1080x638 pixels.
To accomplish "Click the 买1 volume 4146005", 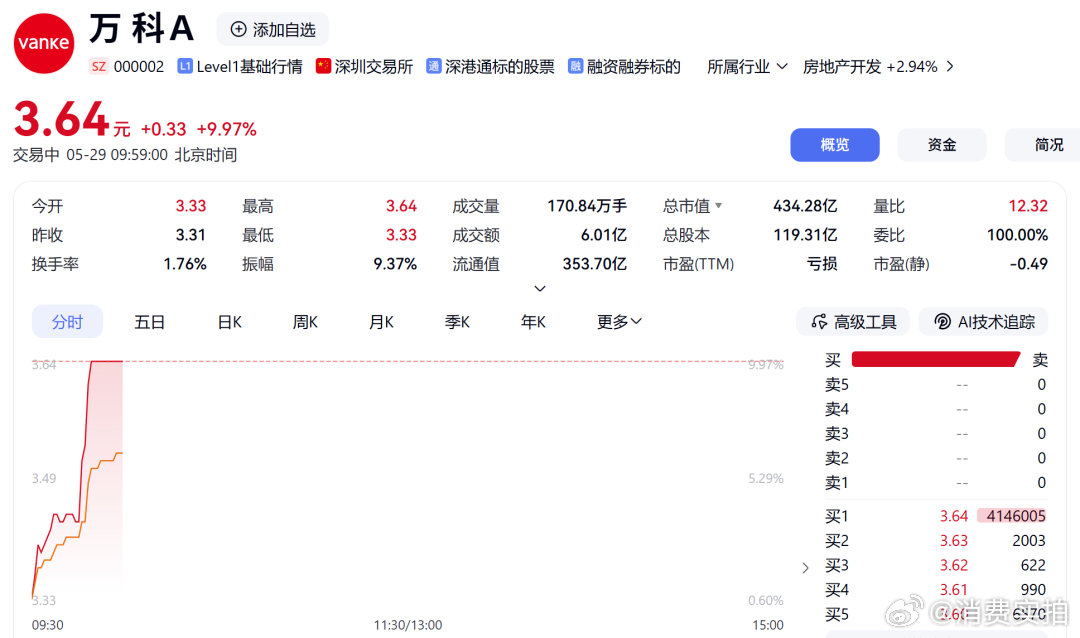I will point(1015,516).
